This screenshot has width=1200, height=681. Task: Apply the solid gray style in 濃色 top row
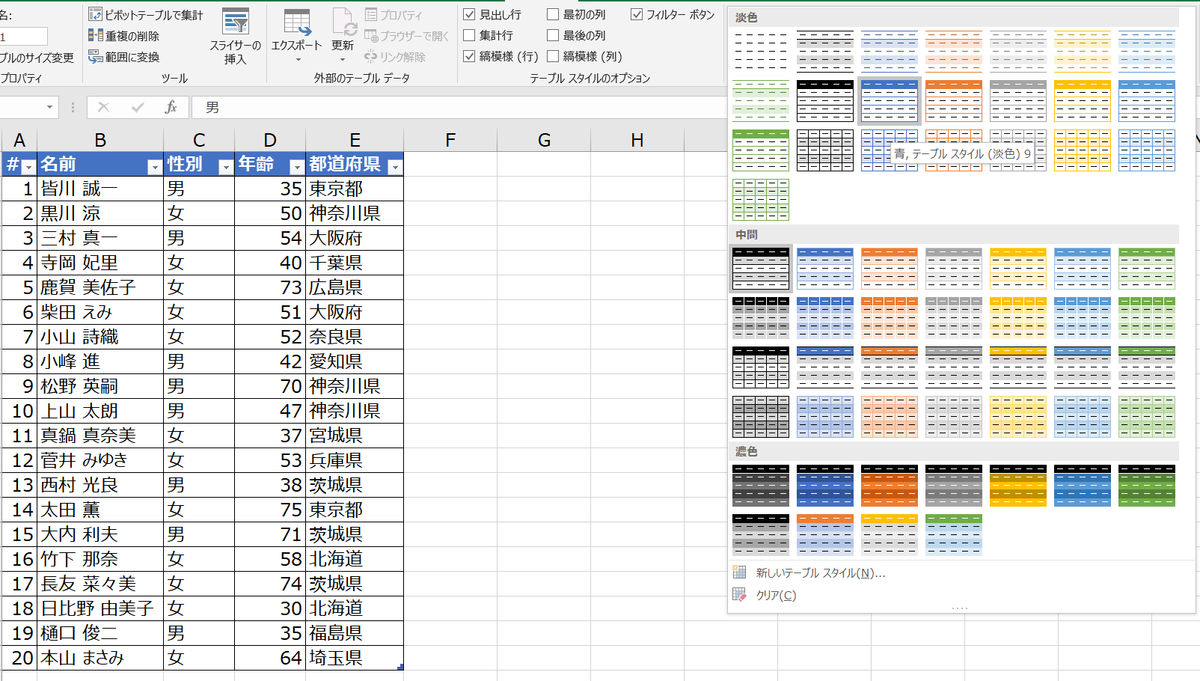pyautogui.click(x=953, y=485)
